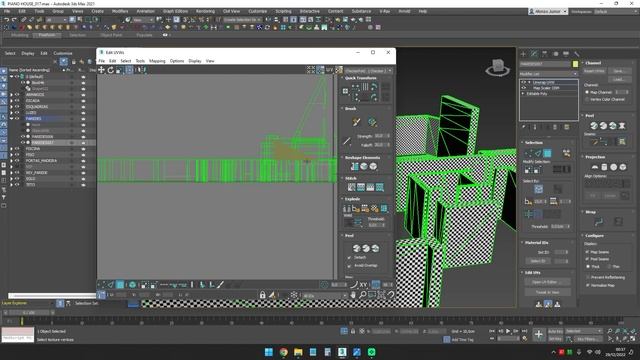Click Quick Peel in Edit UVWs Peel section
The height and width of the screenshot is (360, 640).
pos(356,248)
